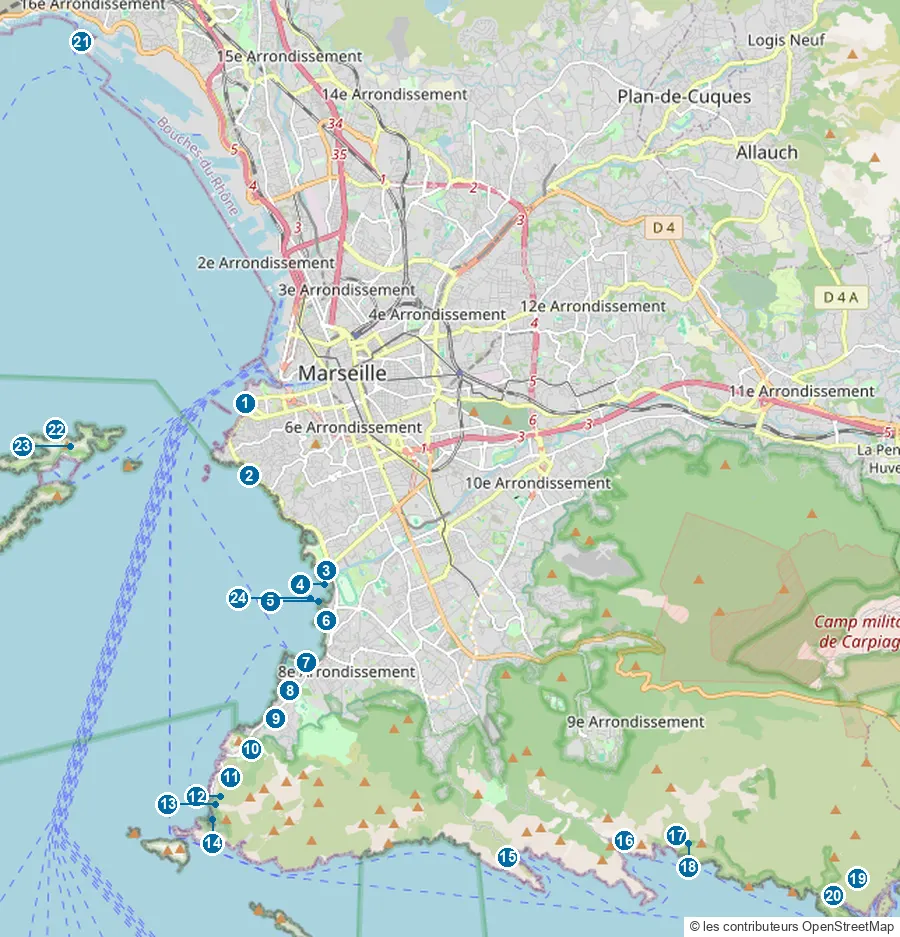Select map marker number 6
This screenshot has height=937, width=900.
pos(326,620)
